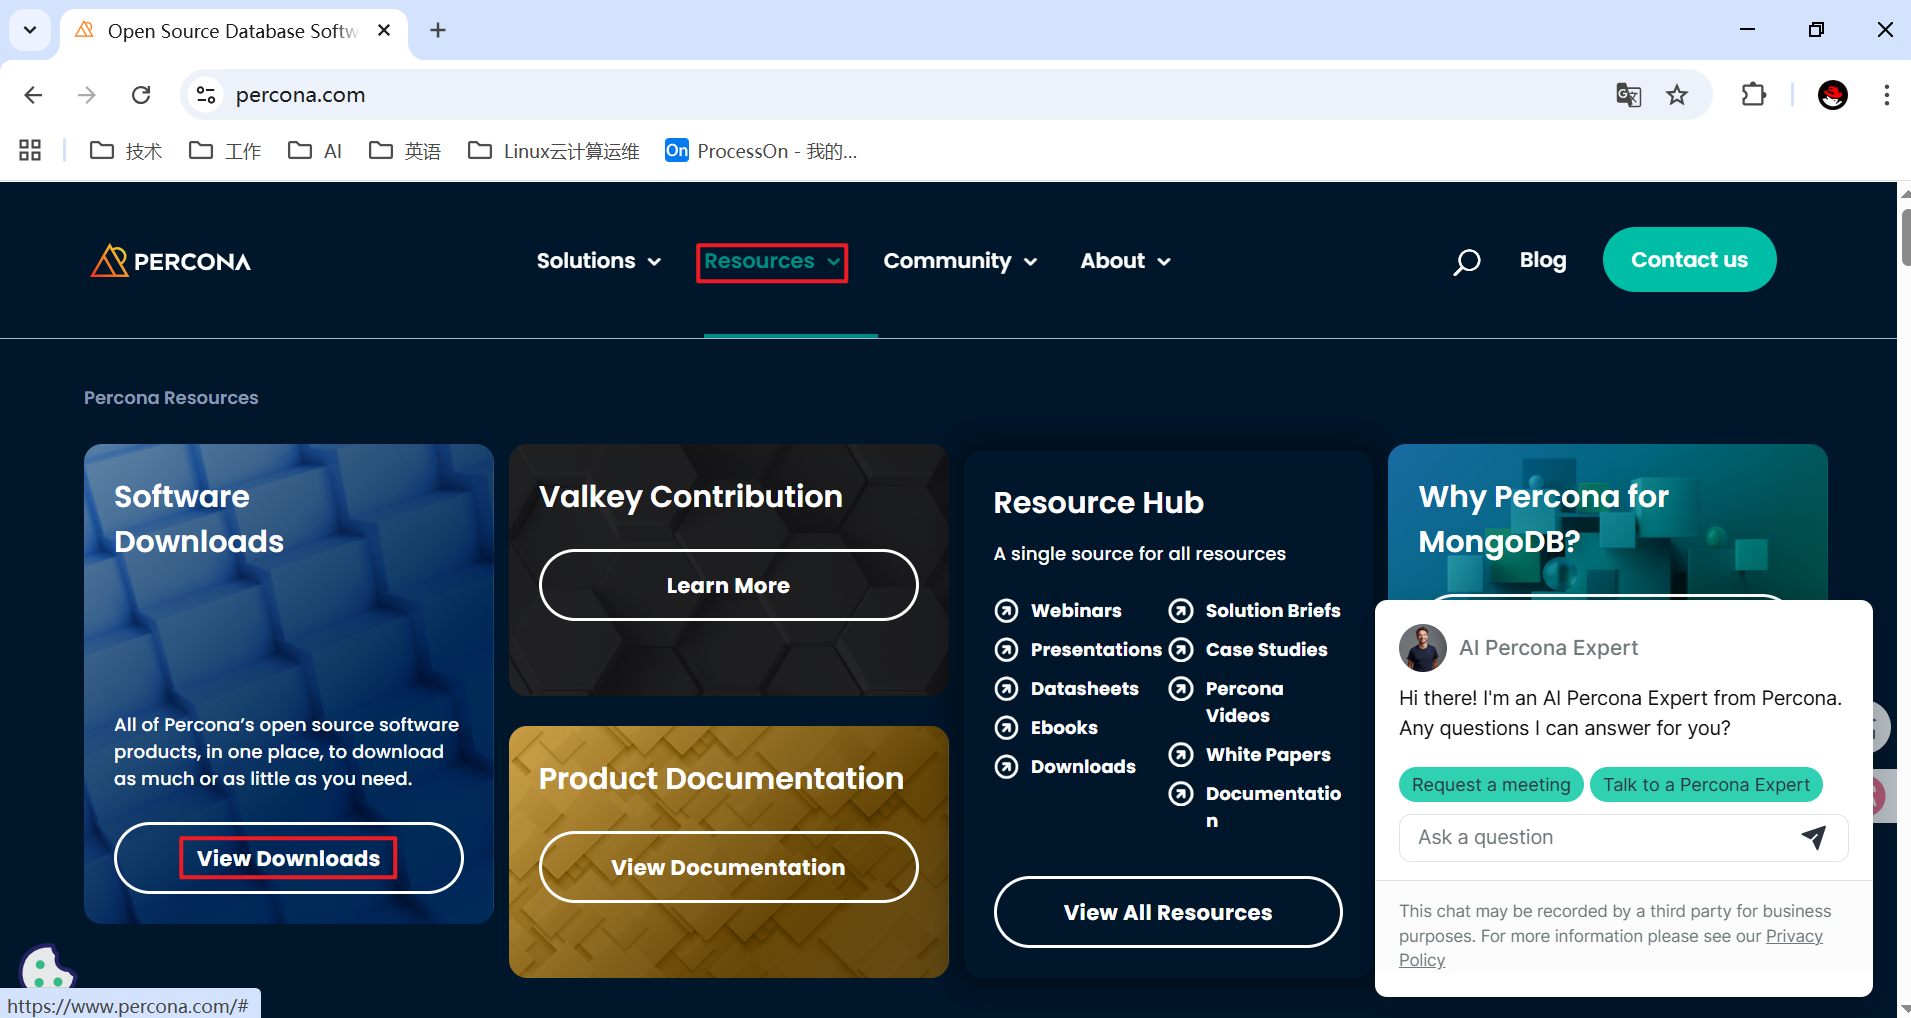Open the cookie preferences icon
Viewport: 1911px width, 1018px height.
tap(46, 968)
